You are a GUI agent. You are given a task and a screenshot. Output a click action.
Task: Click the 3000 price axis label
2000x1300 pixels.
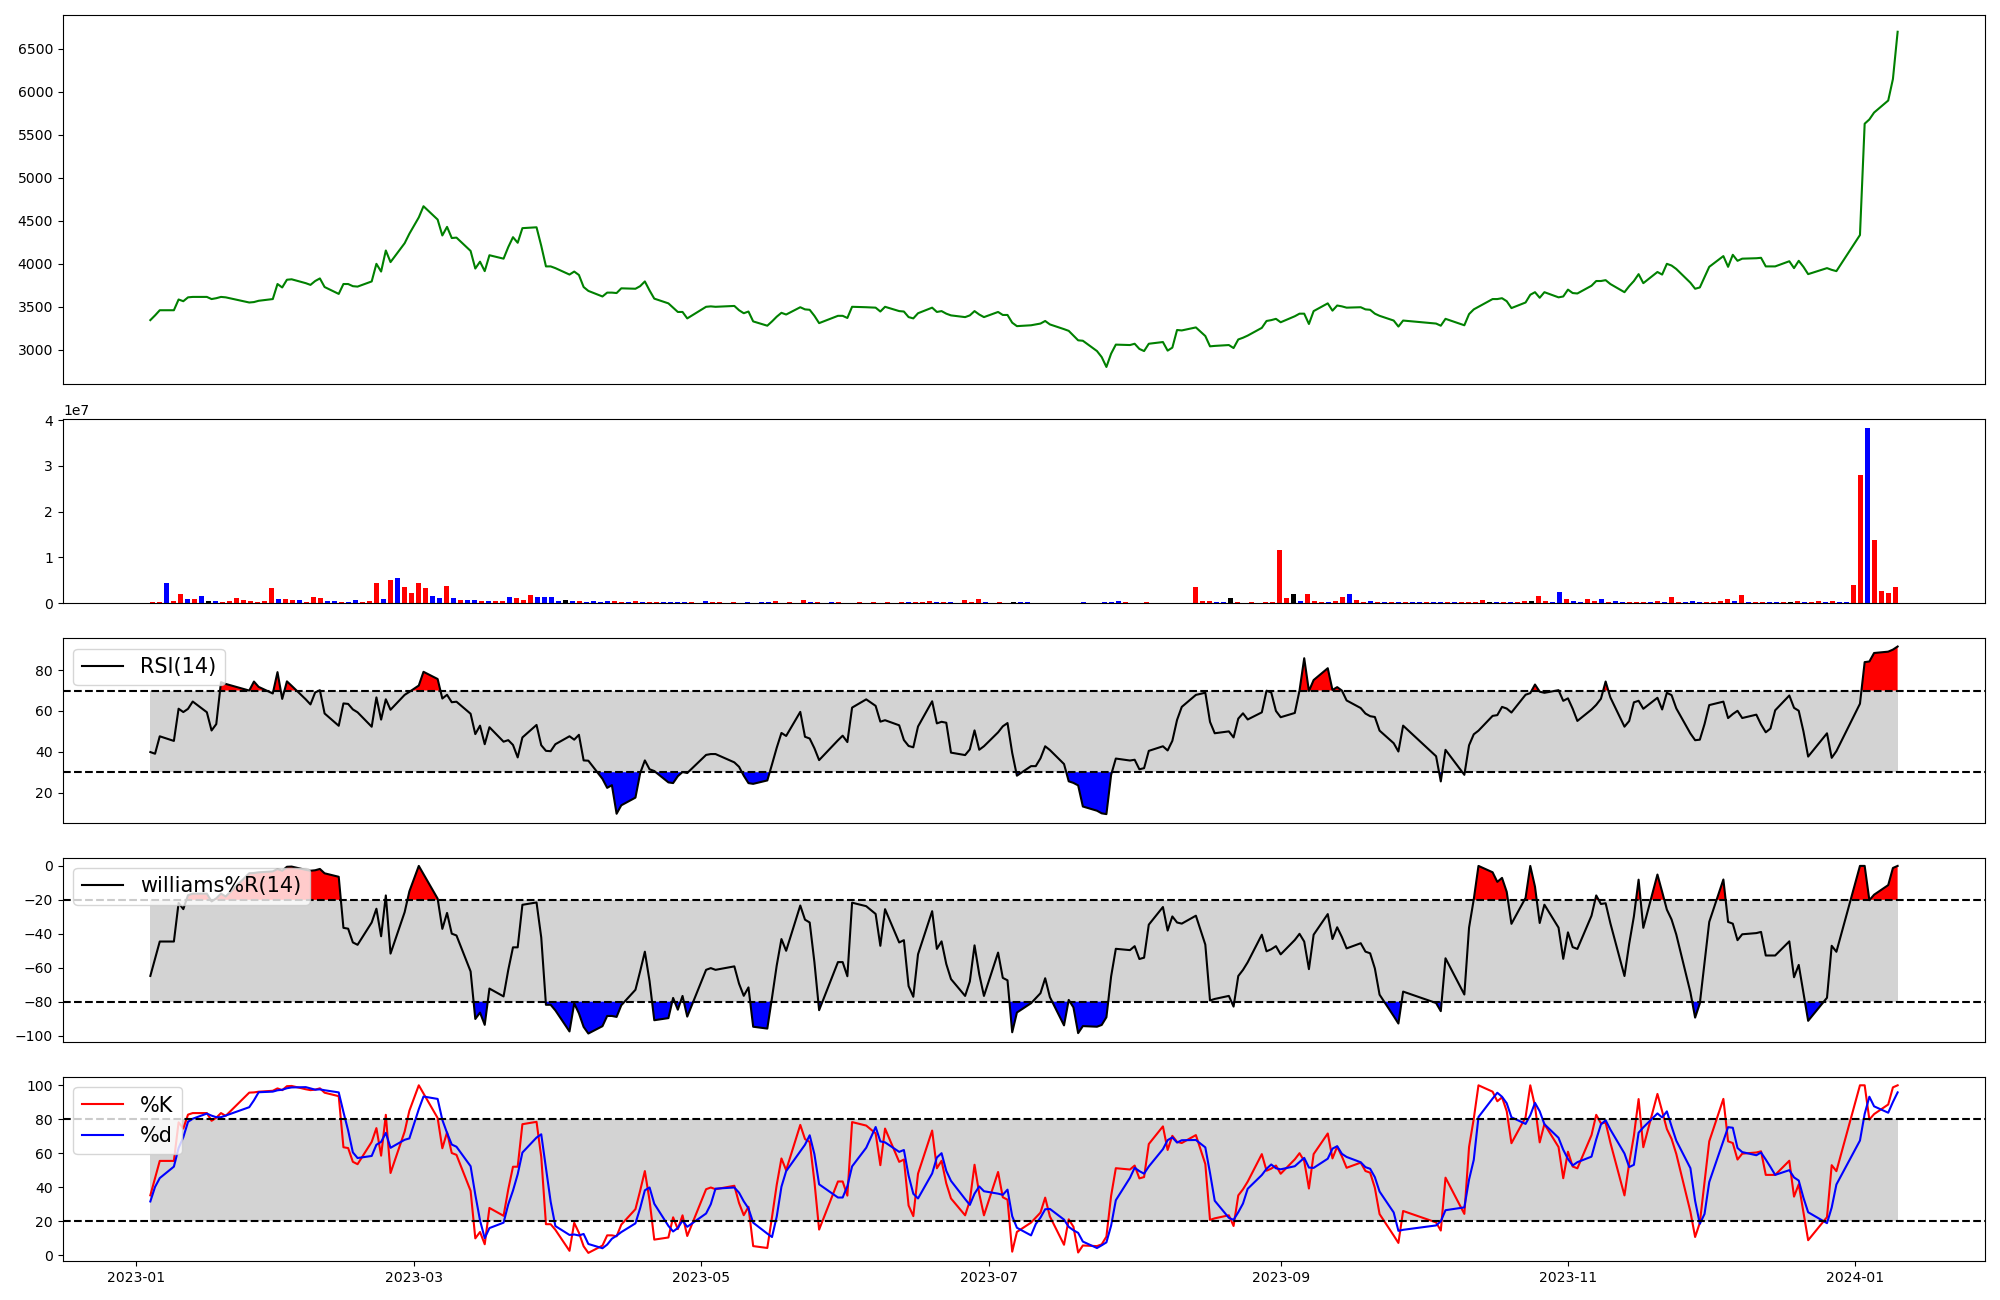(35, 350)
